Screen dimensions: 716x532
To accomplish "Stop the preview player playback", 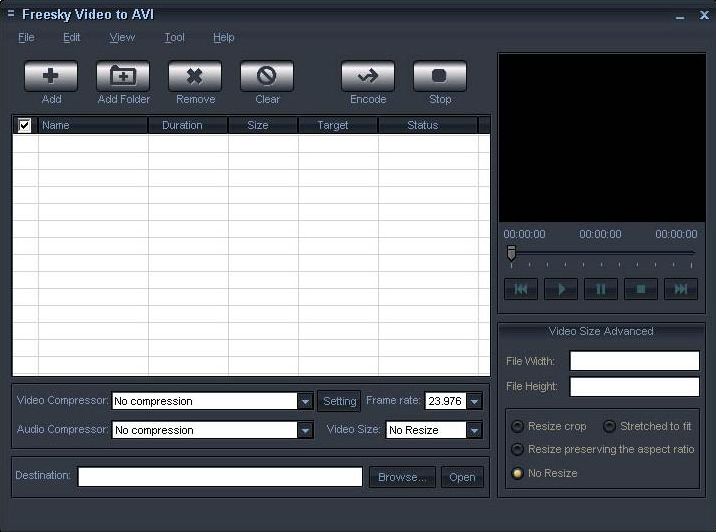I will pyautogui.click(x=641, y=289).
